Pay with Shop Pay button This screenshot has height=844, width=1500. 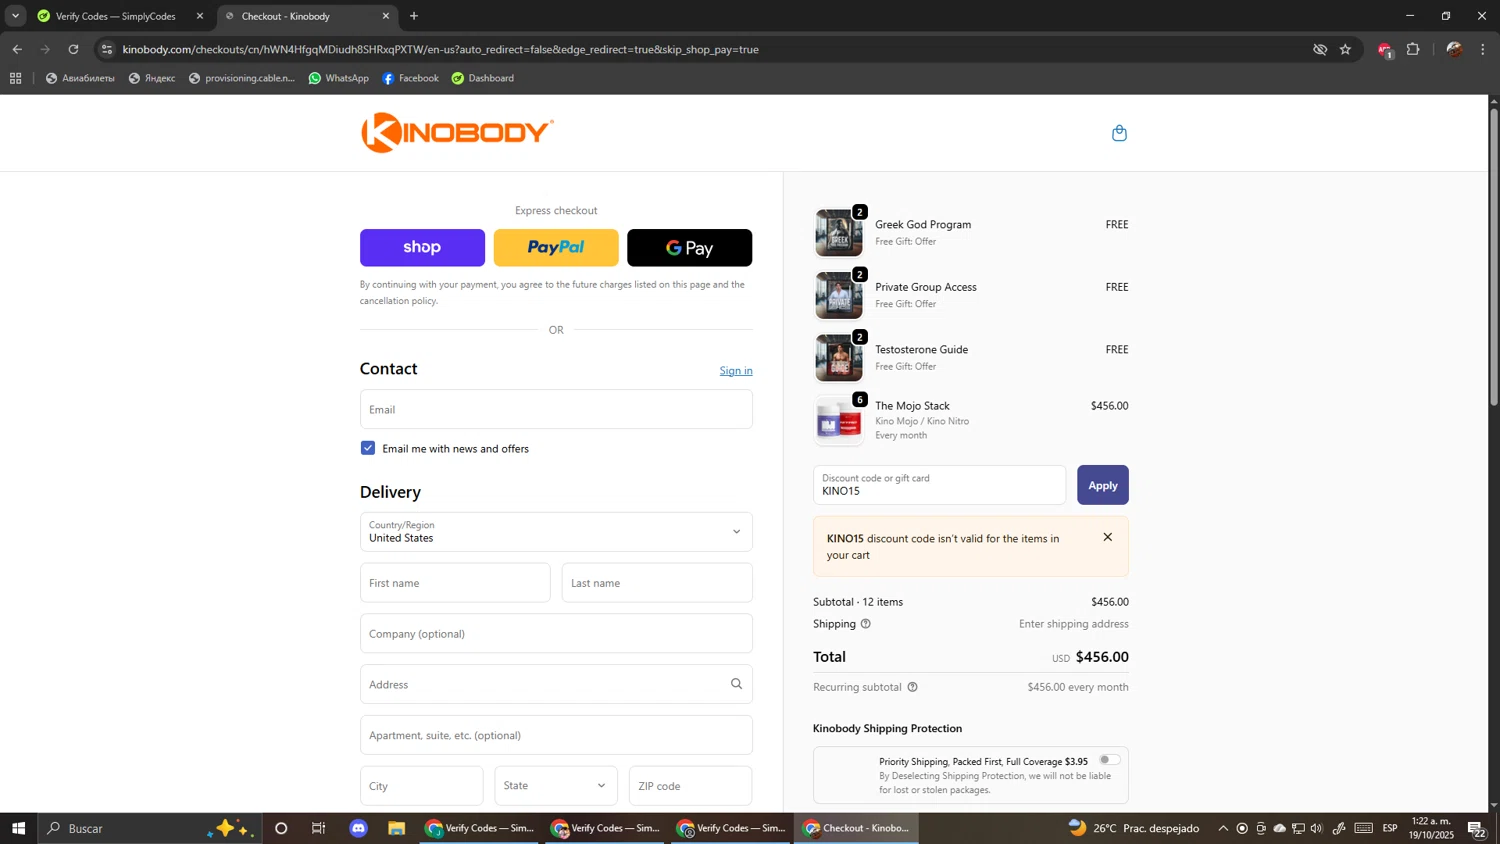[422, 248]
